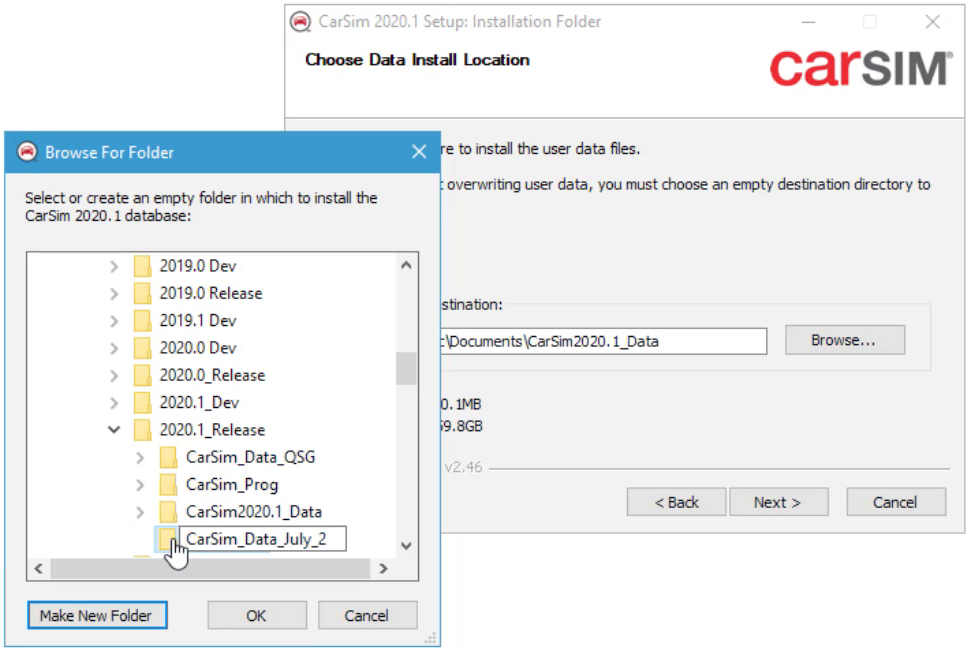This screenshot has width=971, height=650.
Task: Click Cancel in the Setup window
Action: (895, 502)
